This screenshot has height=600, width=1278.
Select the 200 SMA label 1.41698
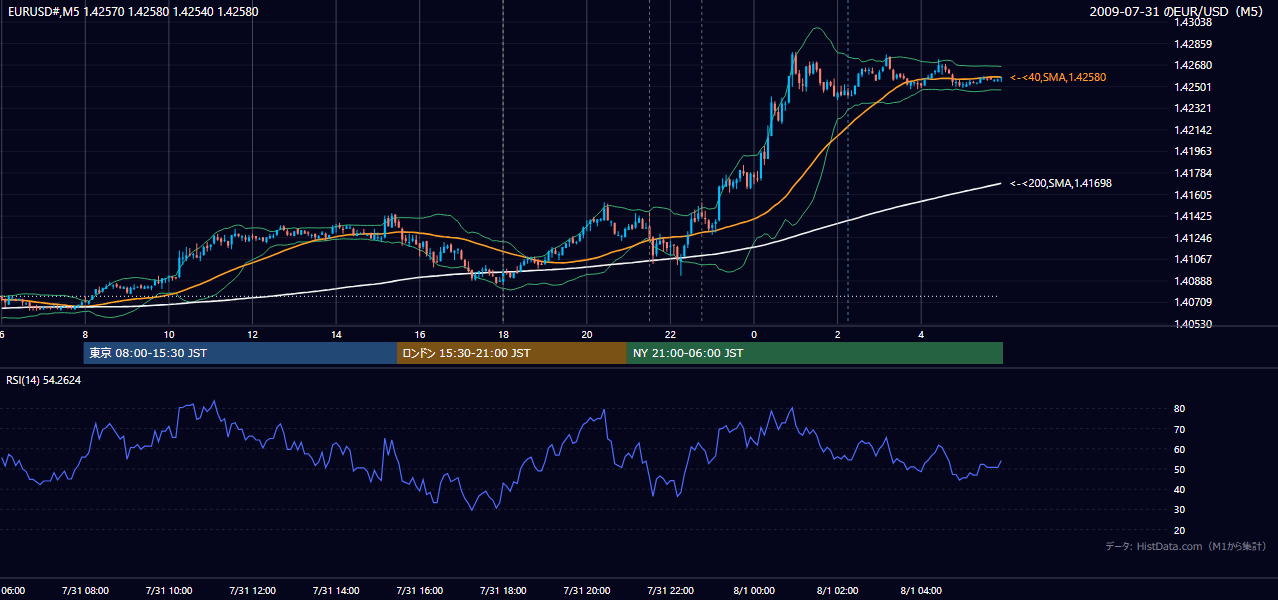point(1061,183)
